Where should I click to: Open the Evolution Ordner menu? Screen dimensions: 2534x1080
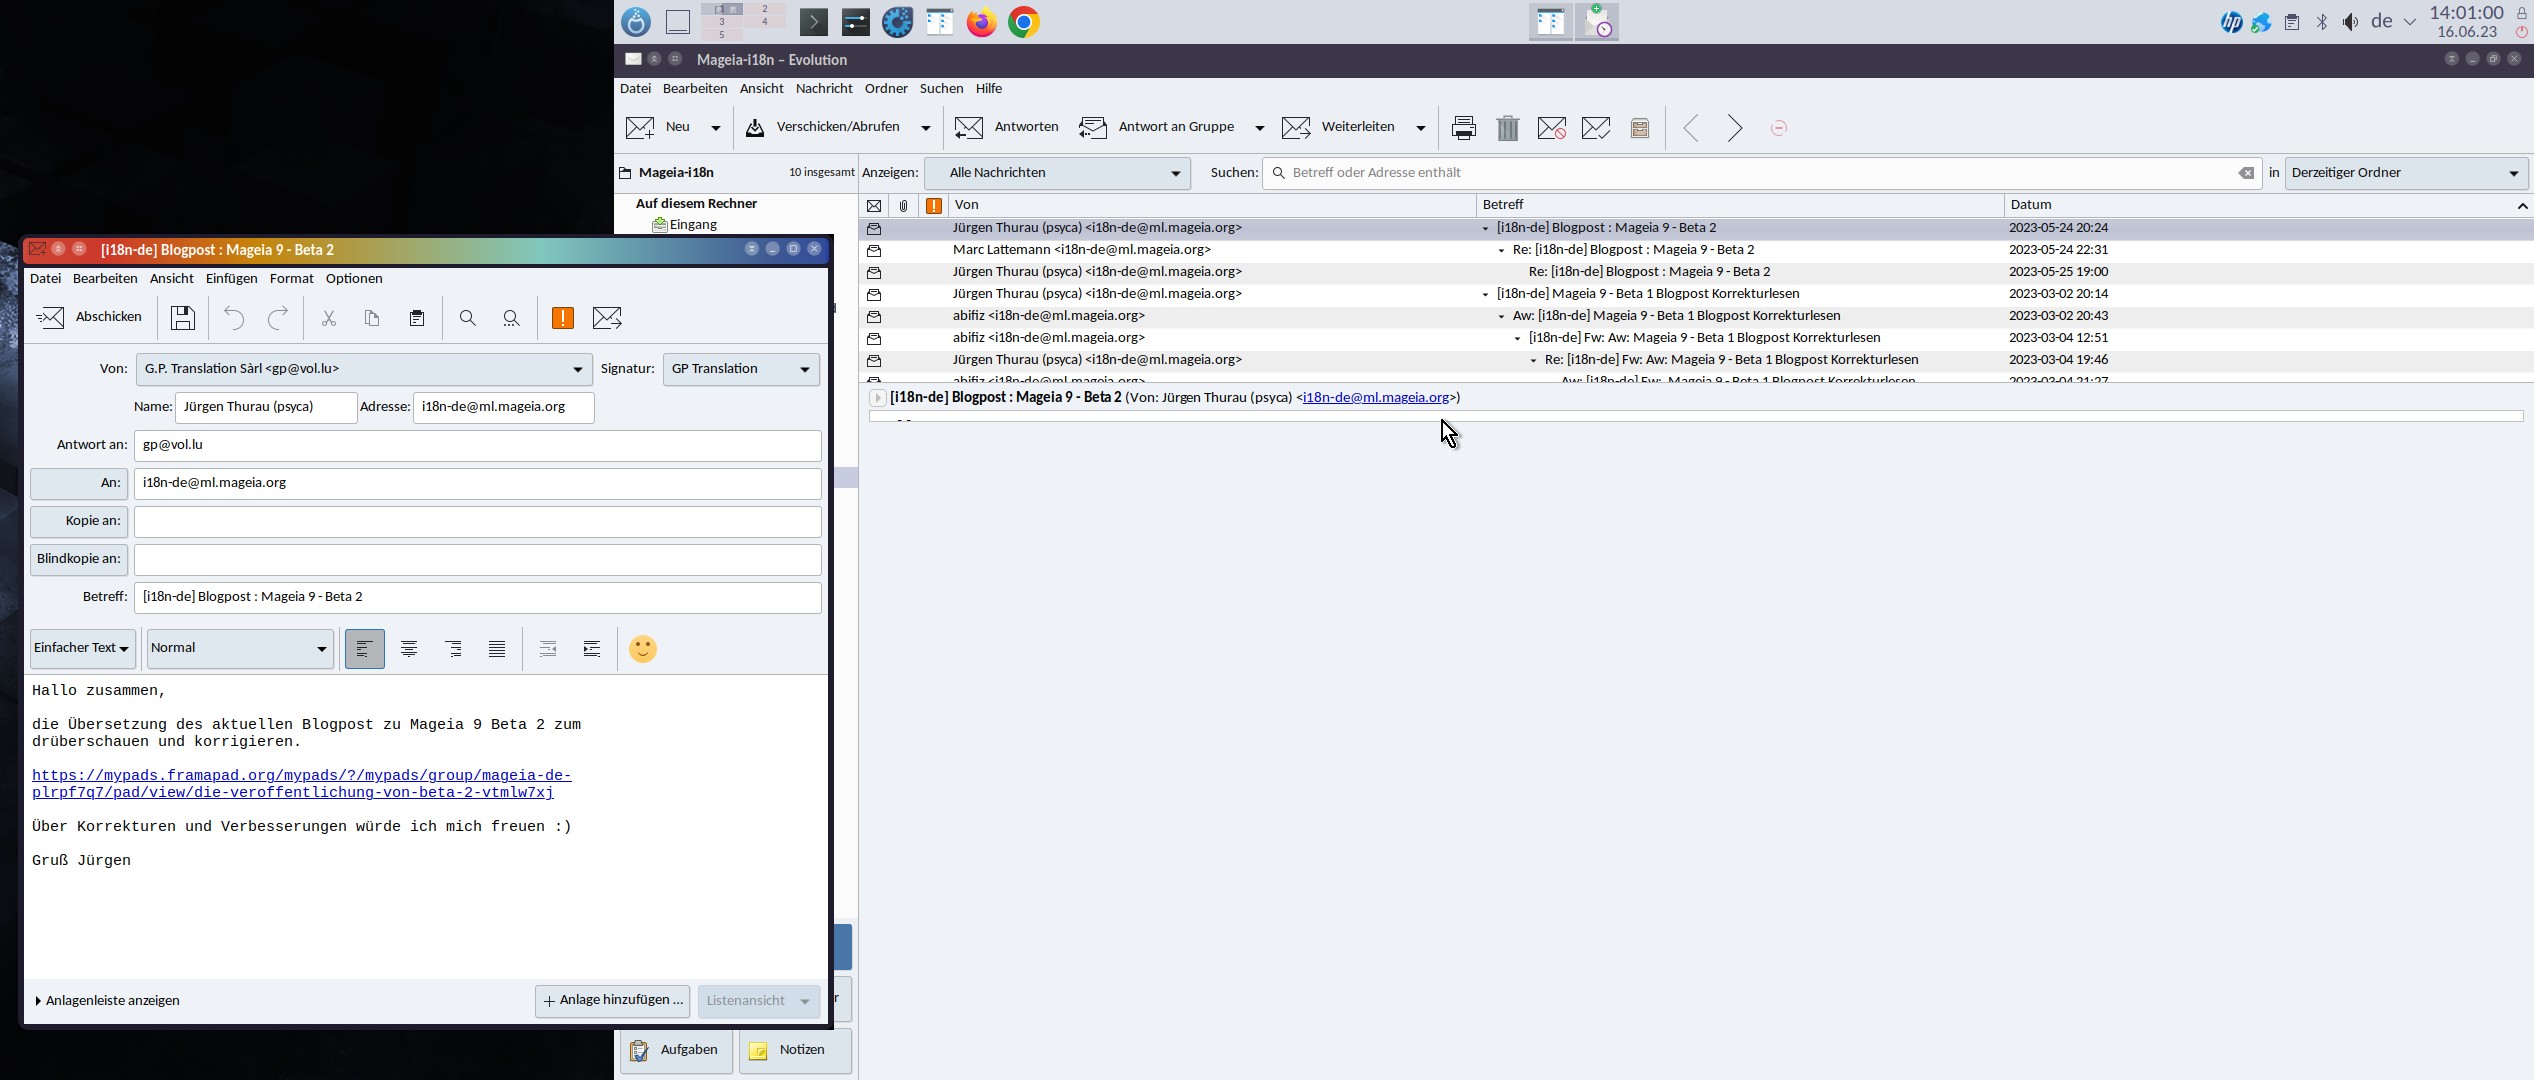886,88
